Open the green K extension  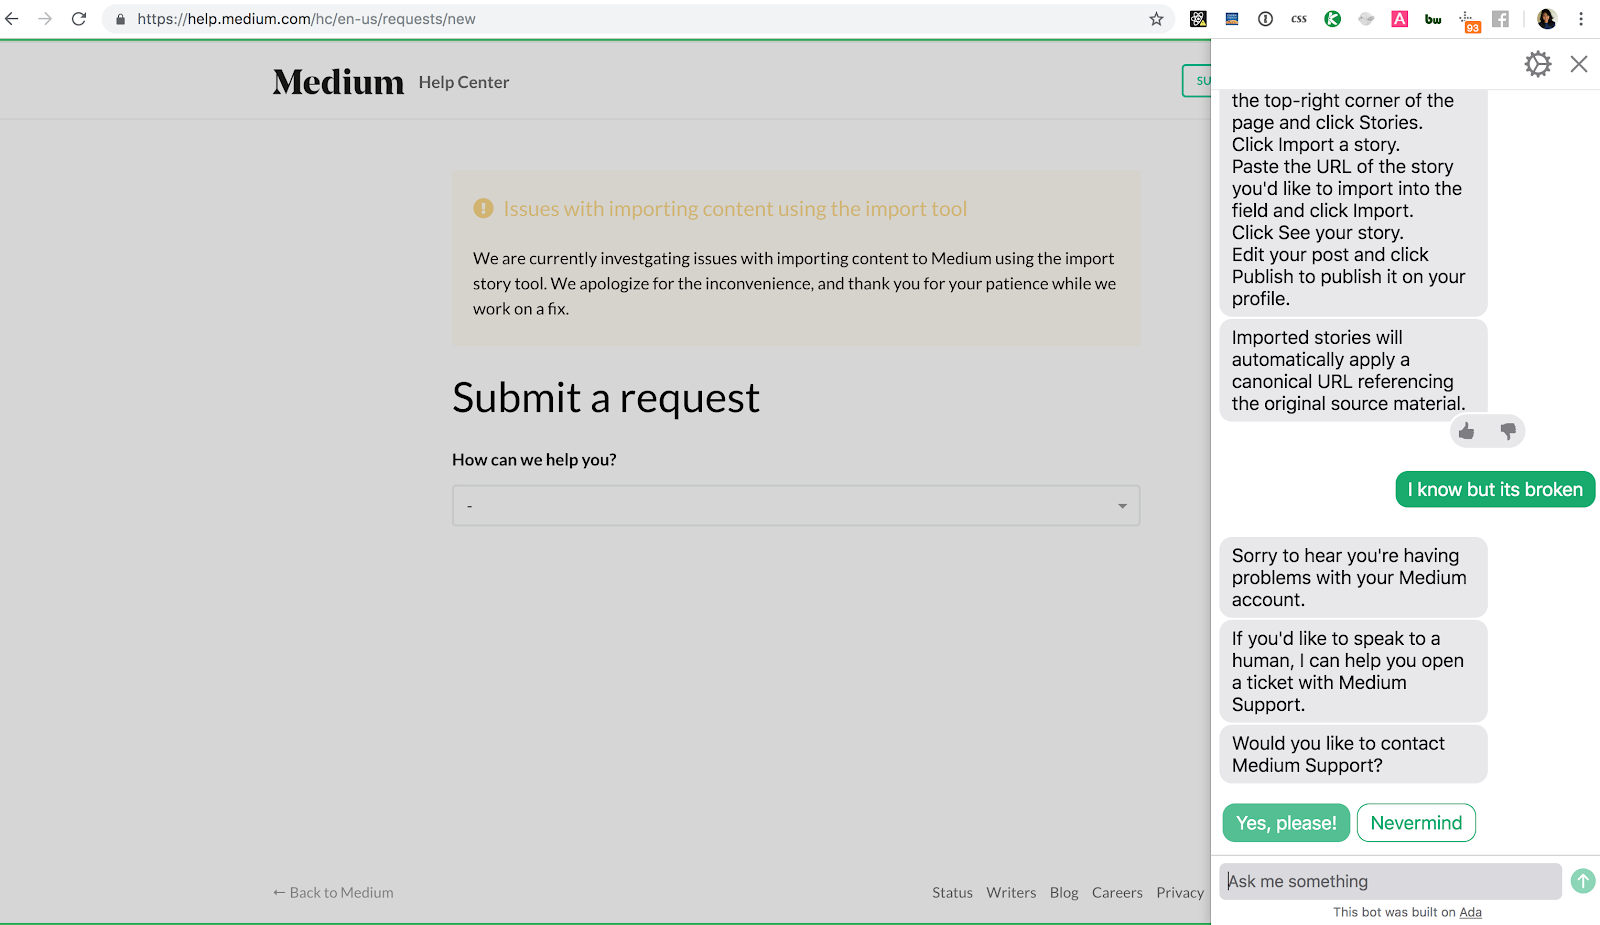pyautogui.click(x=1333, y=19)
